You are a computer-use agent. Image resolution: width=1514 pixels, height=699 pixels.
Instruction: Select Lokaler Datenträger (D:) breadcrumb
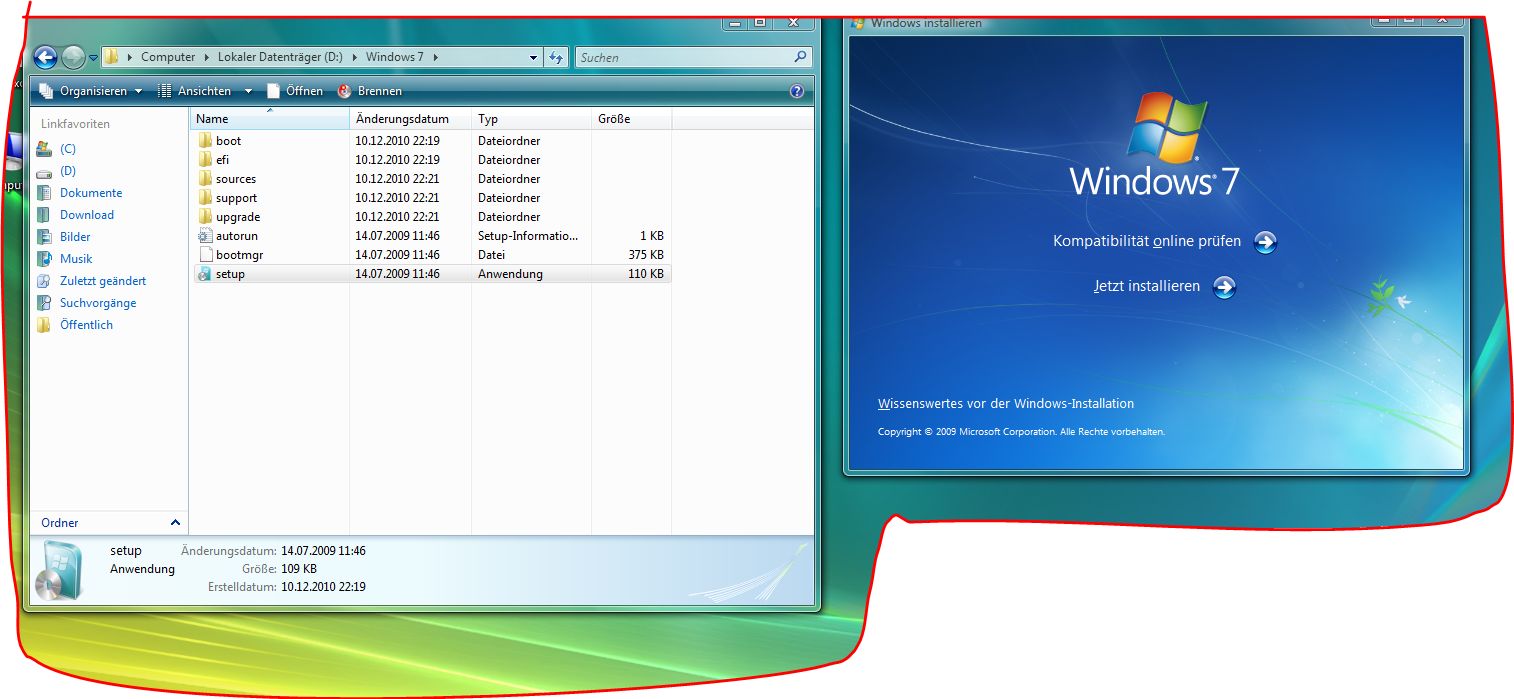coord(279,57)
